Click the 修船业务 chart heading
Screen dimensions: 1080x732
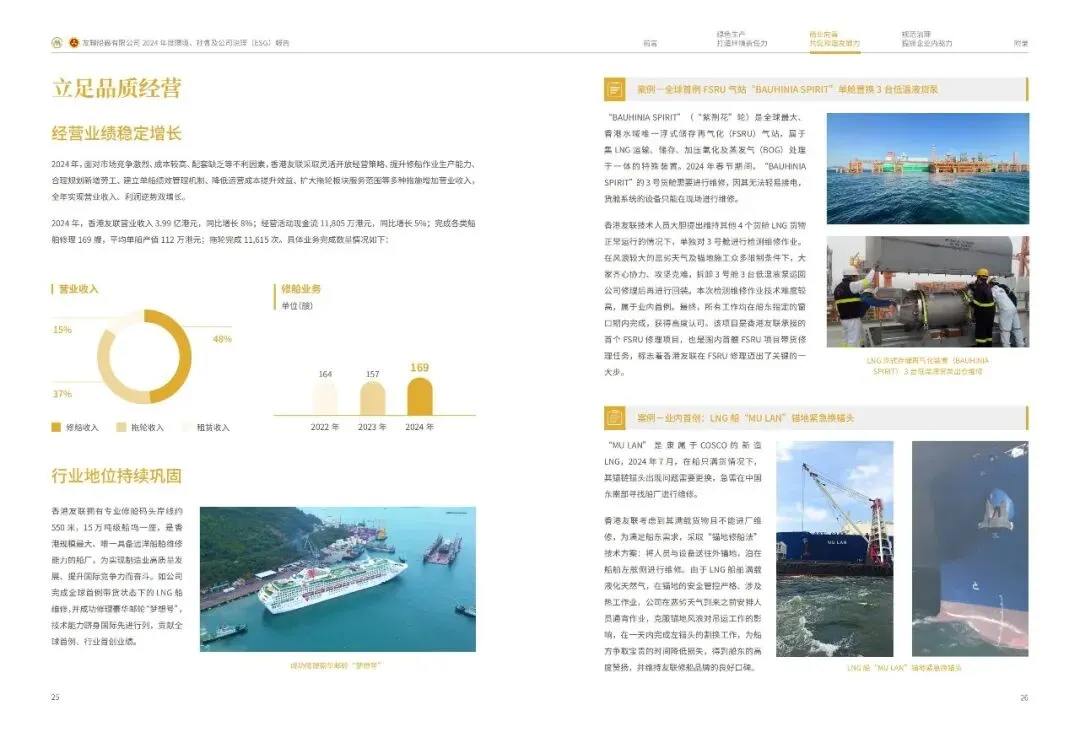(x=301, y=289)
